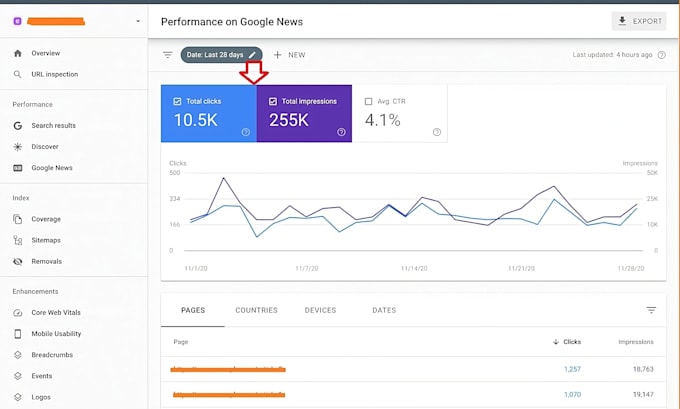Sort by Clicks column header

click(567, 342)
